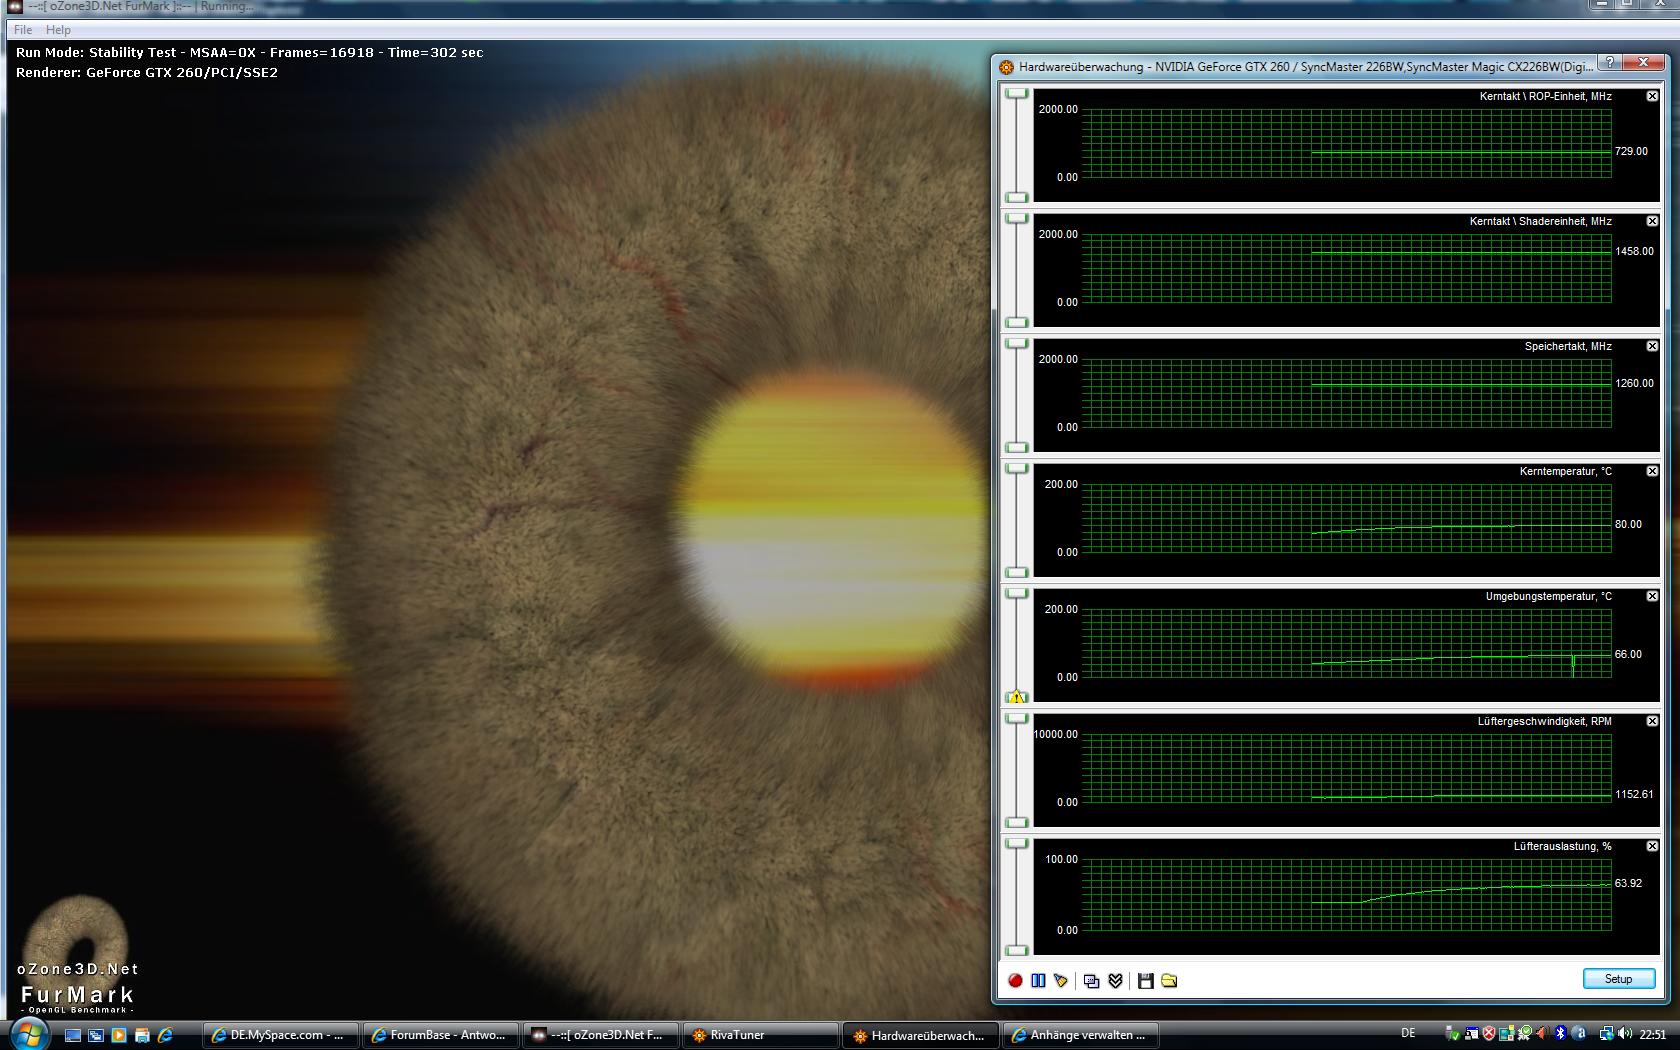Click the volume speaker tray icon
Screen dimensions: 1680x1050
click(x=1624, y=1034)
